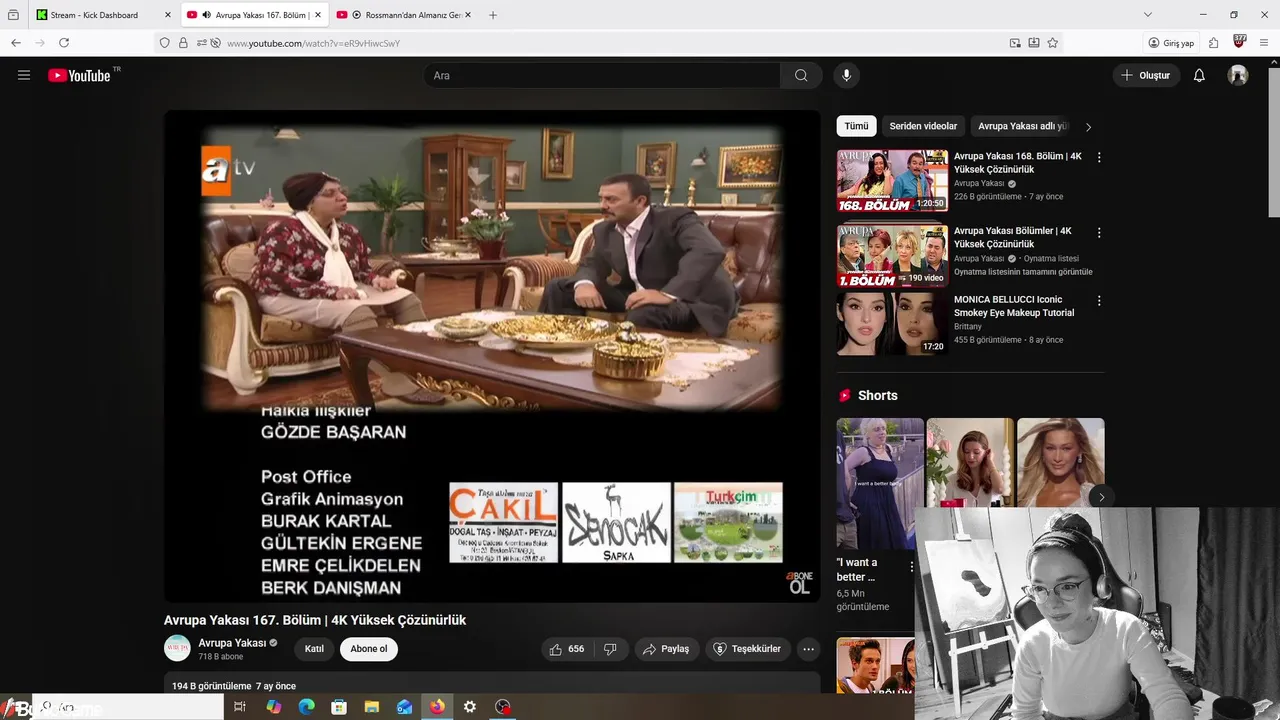The image size is (1280, 720).
Task: Close the Stream - Kick Dashboard tab
Action: [x=167, y=15]
